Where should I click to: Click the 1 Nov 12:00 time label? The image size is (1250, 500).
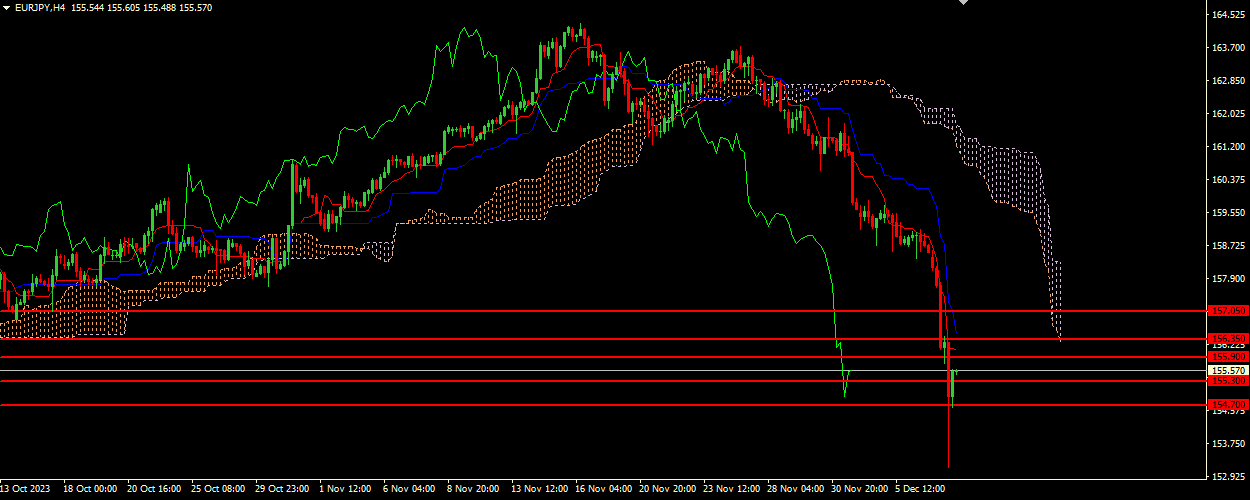345,490
